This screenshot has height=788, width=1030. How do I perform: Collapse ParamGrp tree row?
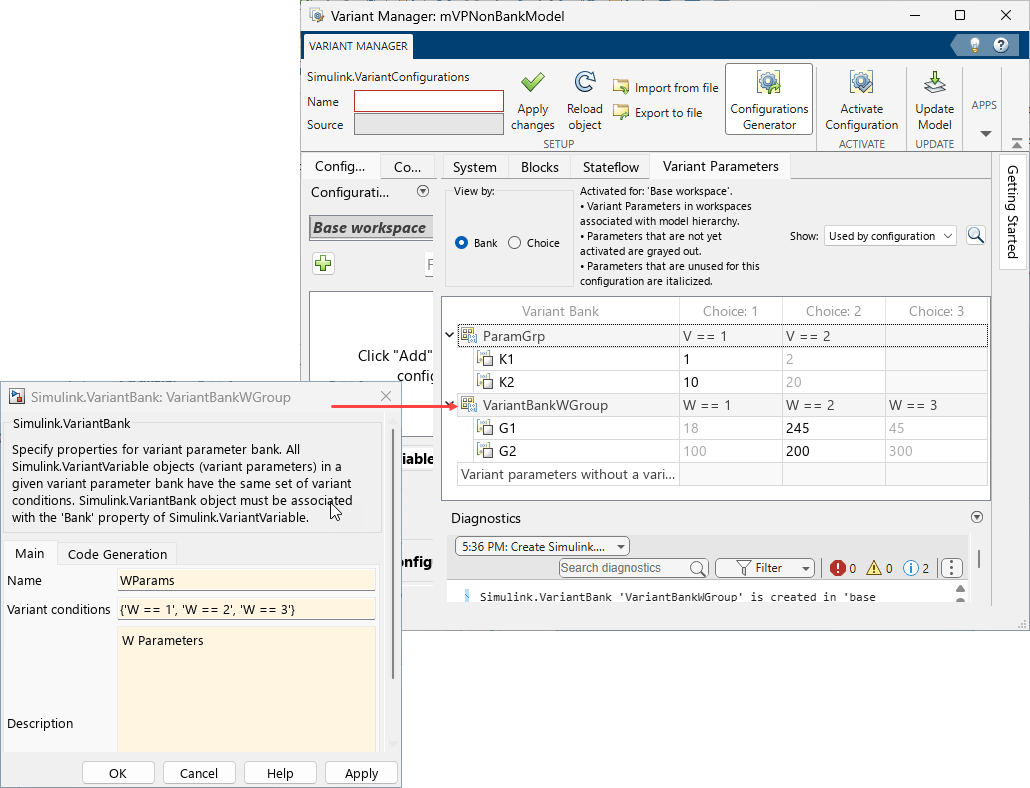(449, 336)
